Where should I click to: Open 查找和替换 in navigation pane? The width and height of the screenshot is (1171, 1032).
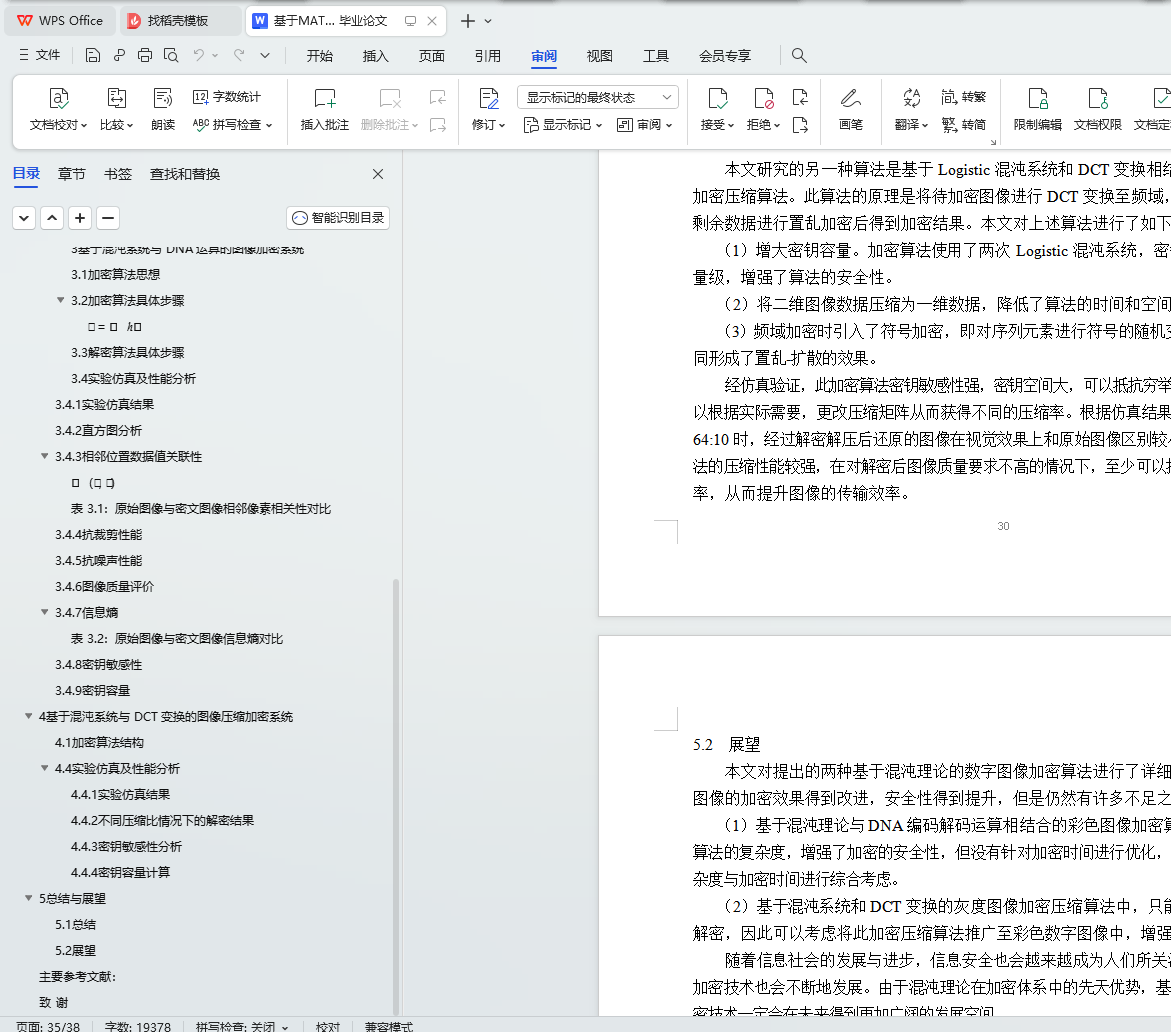click(184, 174)
